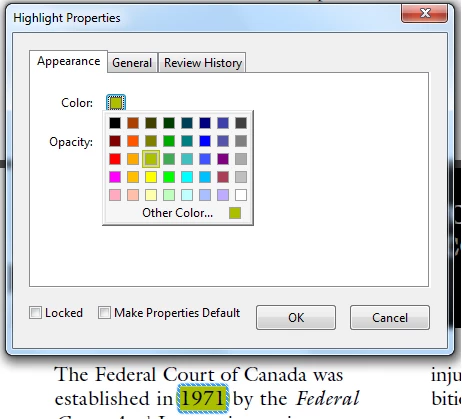Pick the maroon dark red swatch
Viewport: 462px width, 419px height.
pos(115,141)
